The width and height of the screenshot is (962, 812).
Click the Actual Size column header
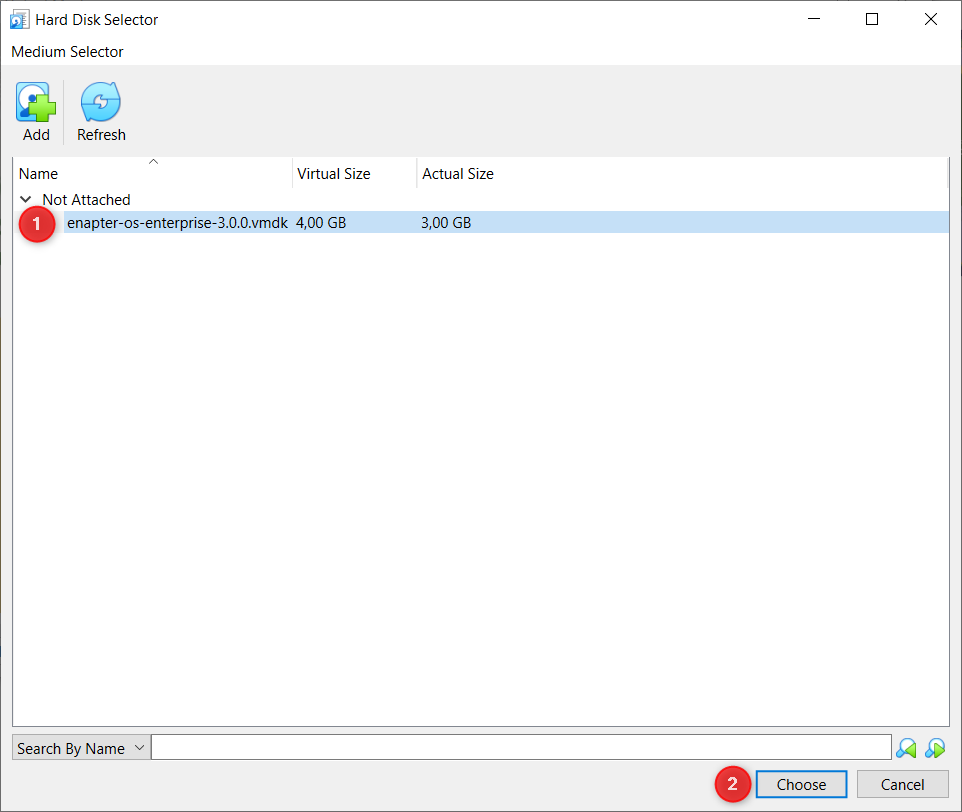click(x=457, y=173)
